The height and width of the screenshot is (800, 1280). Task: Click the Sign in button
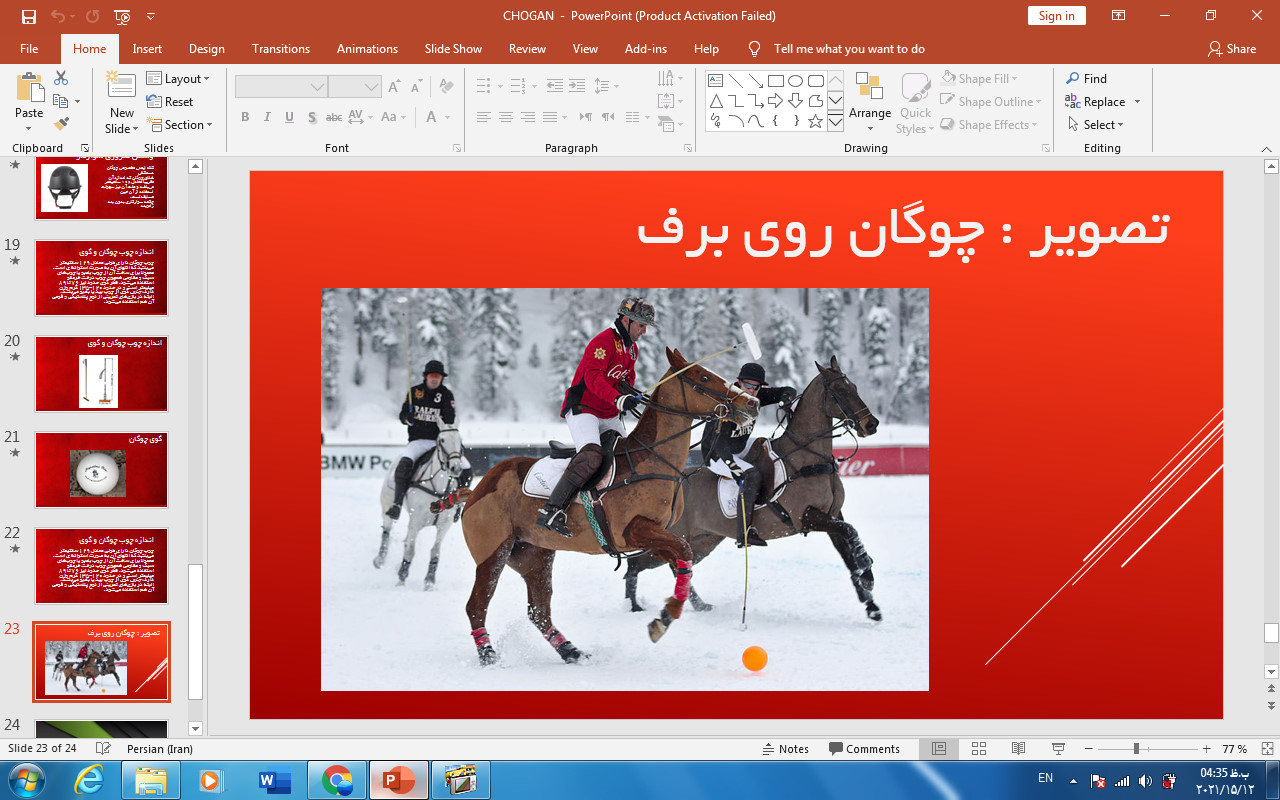click(1056, 16)
